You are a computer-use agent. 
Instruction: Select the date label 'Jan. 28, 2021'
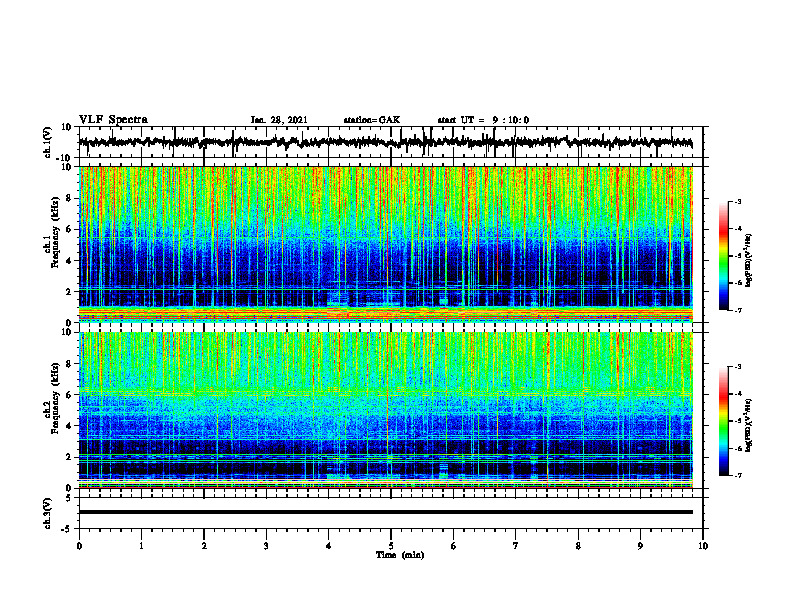279,120
